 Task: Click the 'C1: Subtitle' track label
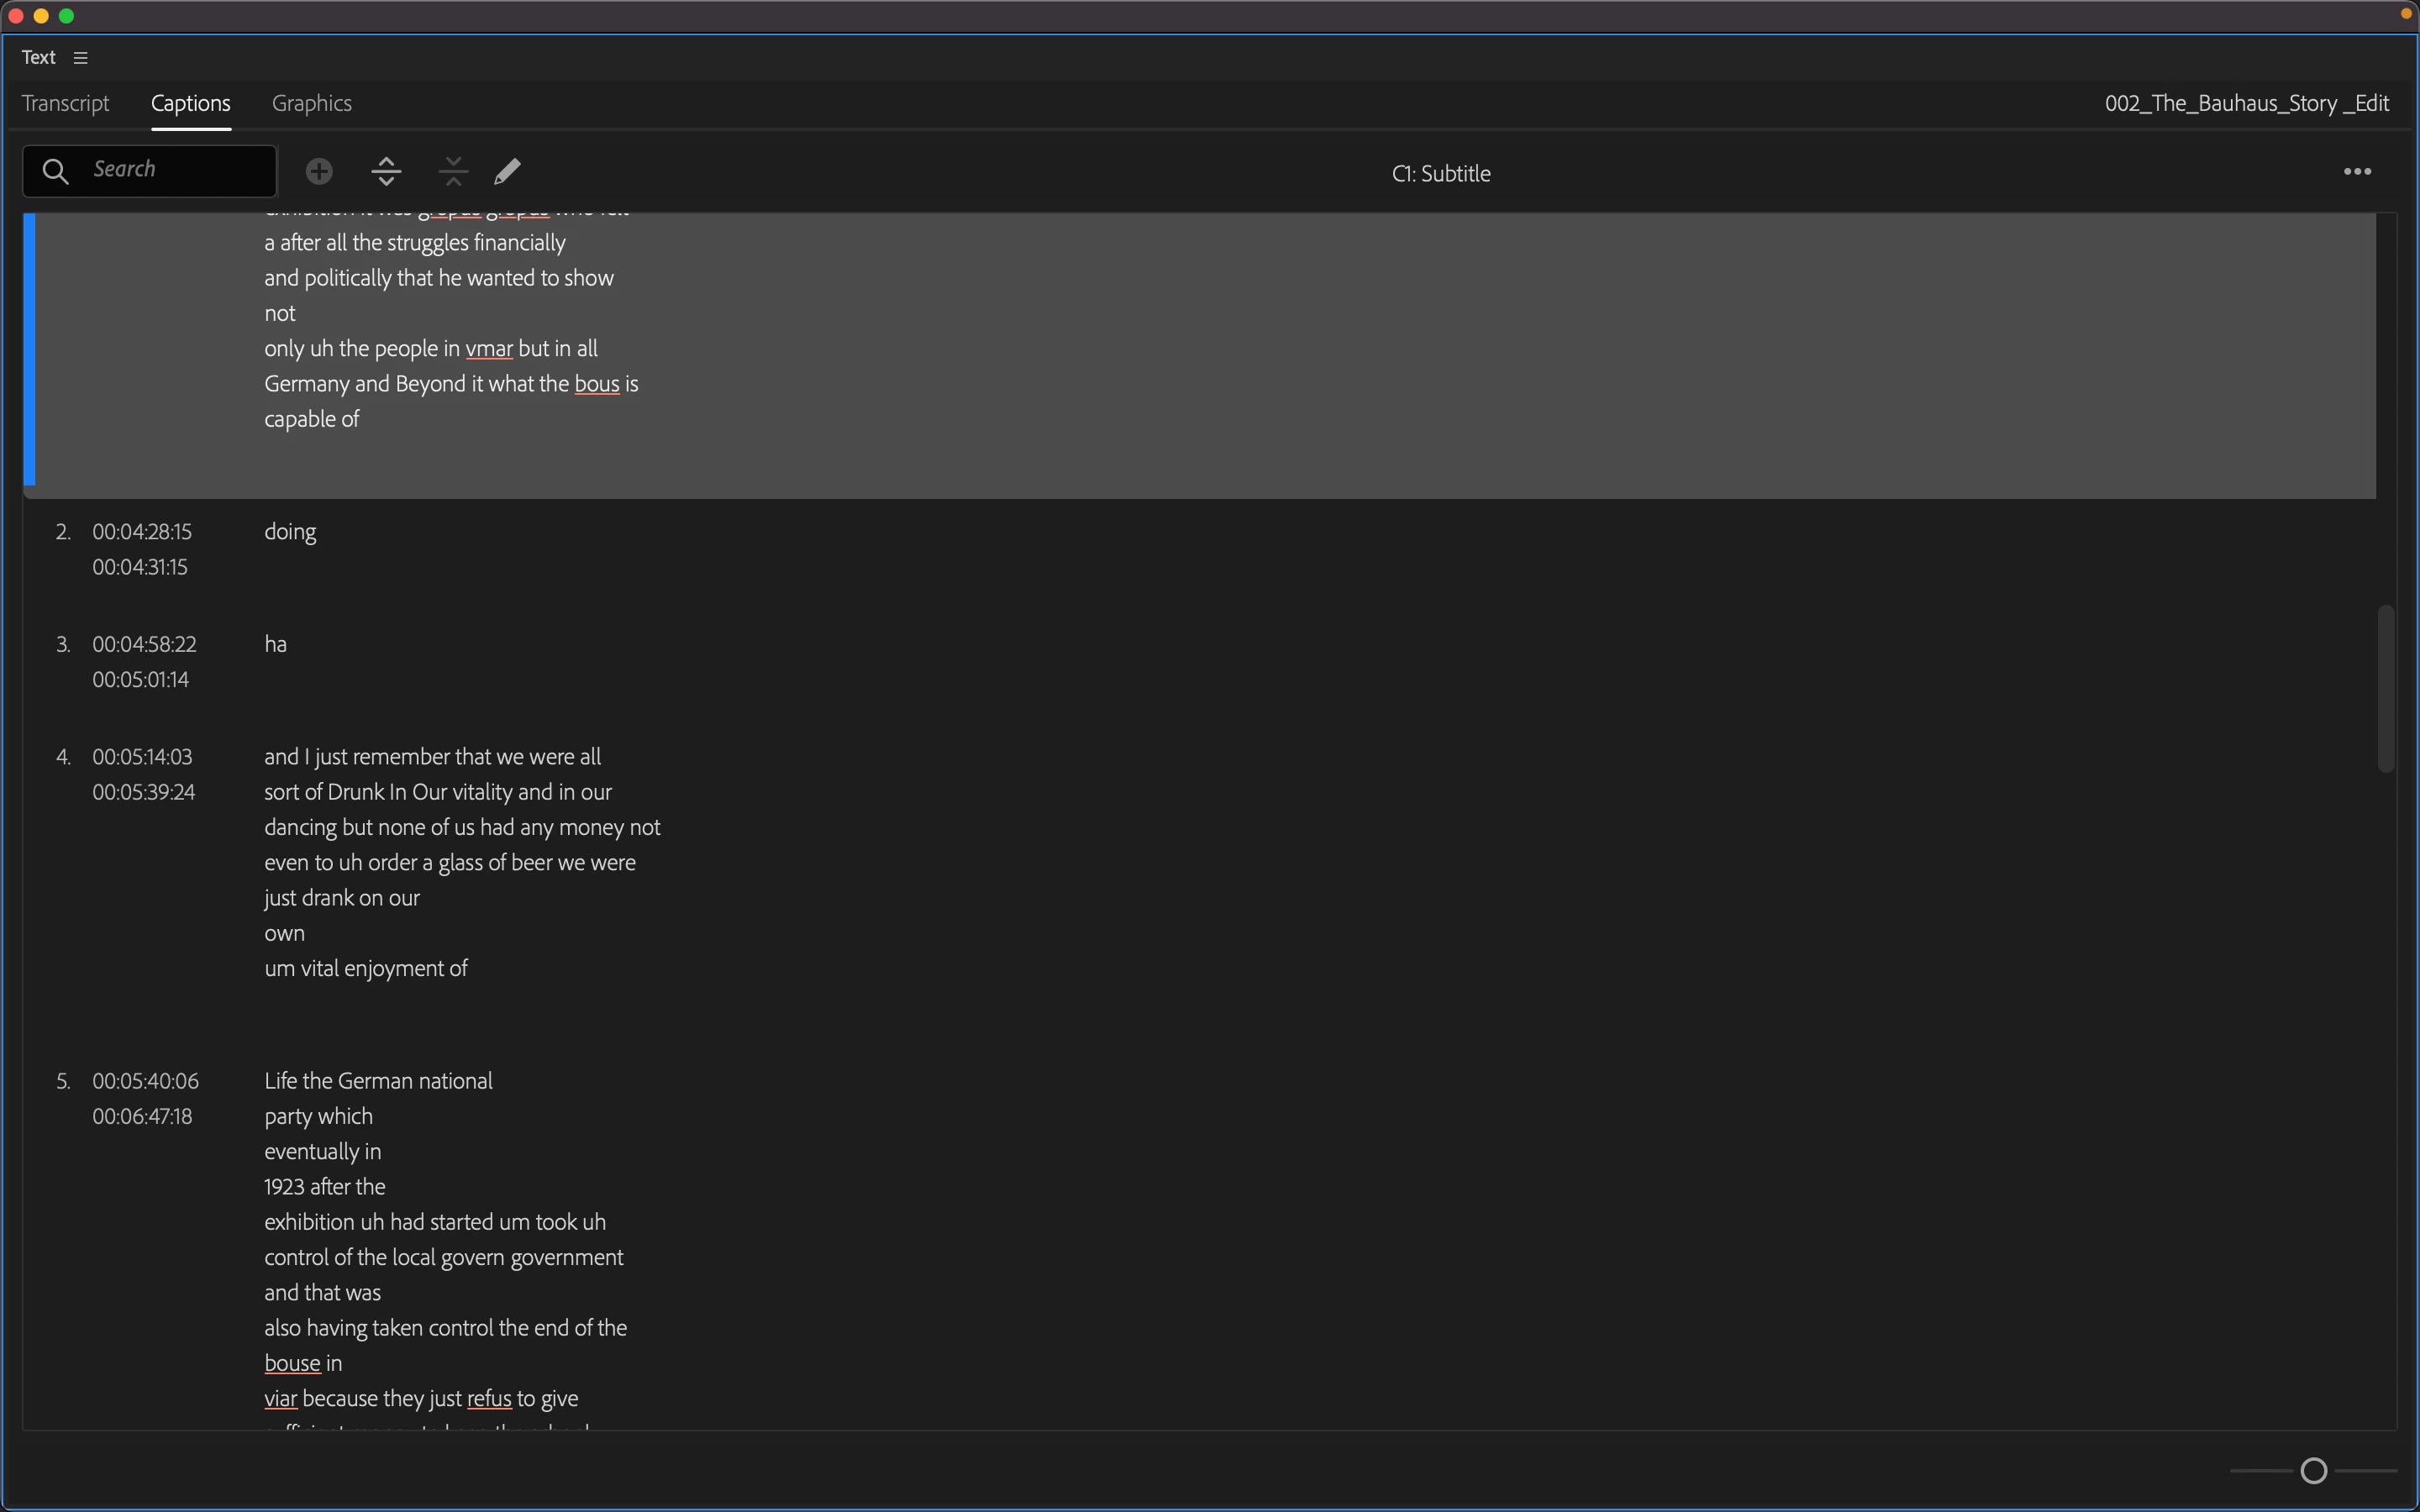1440,173
